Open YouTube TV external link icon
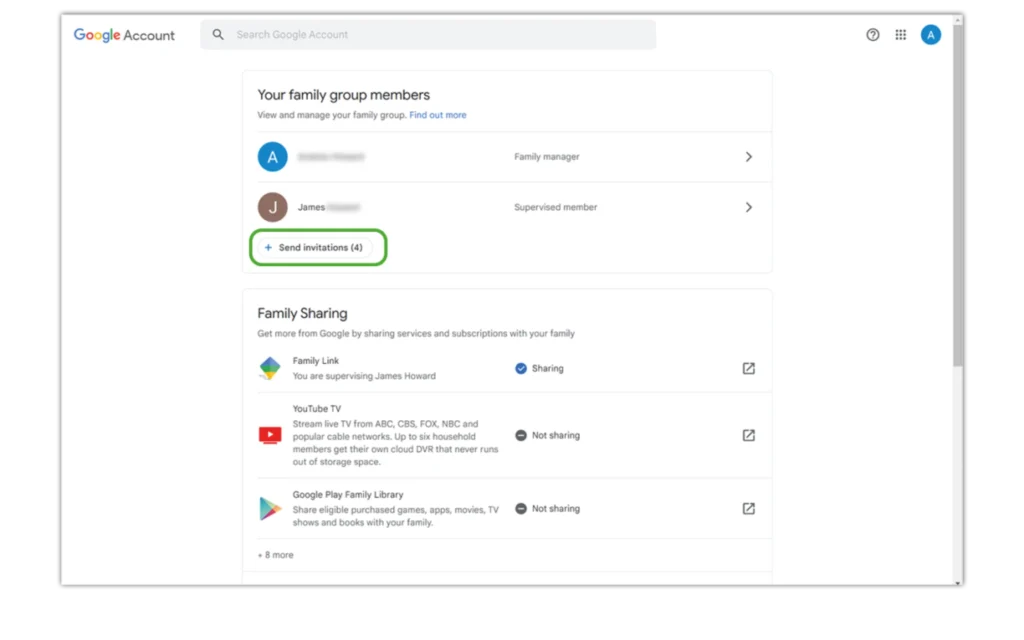 748,435
